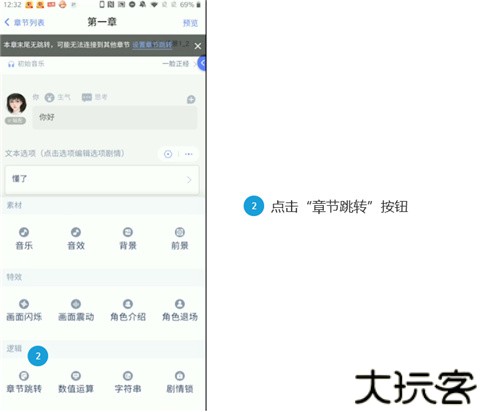Open the 懂了 option row
This screenshot has width=480, height=412.
click(102, 179)
